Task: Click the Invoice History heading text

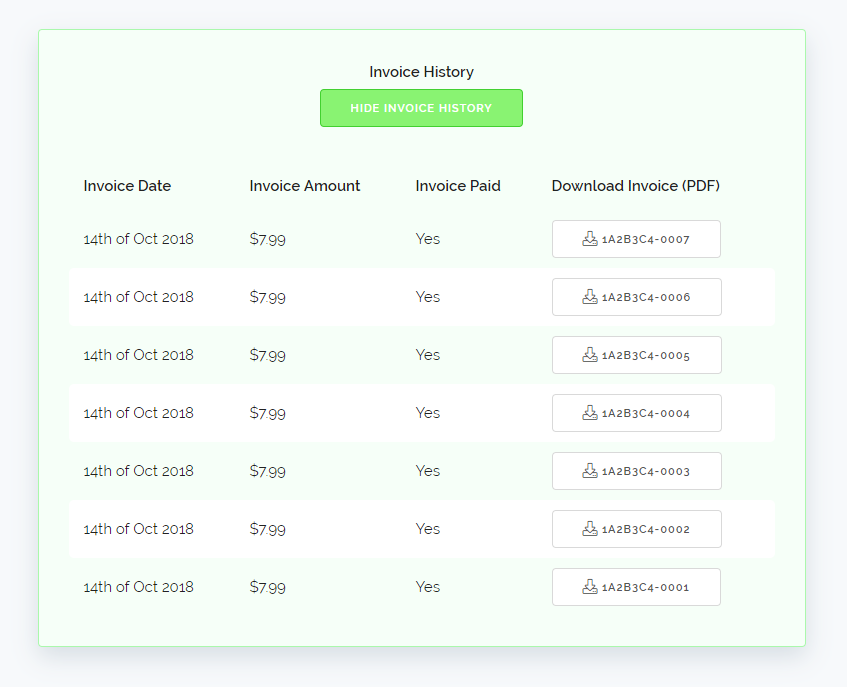Action: 421,72
